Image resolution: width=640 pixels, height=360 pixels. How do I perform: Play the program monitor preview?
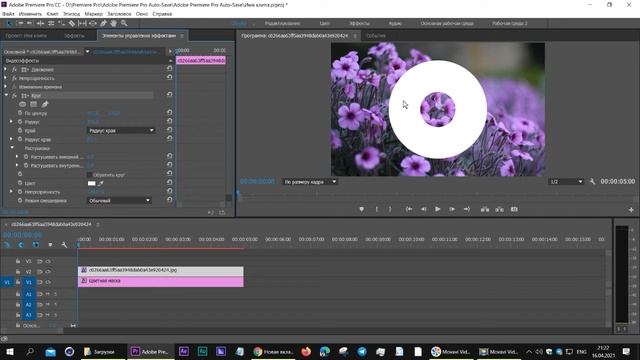[x=438, y=209]
